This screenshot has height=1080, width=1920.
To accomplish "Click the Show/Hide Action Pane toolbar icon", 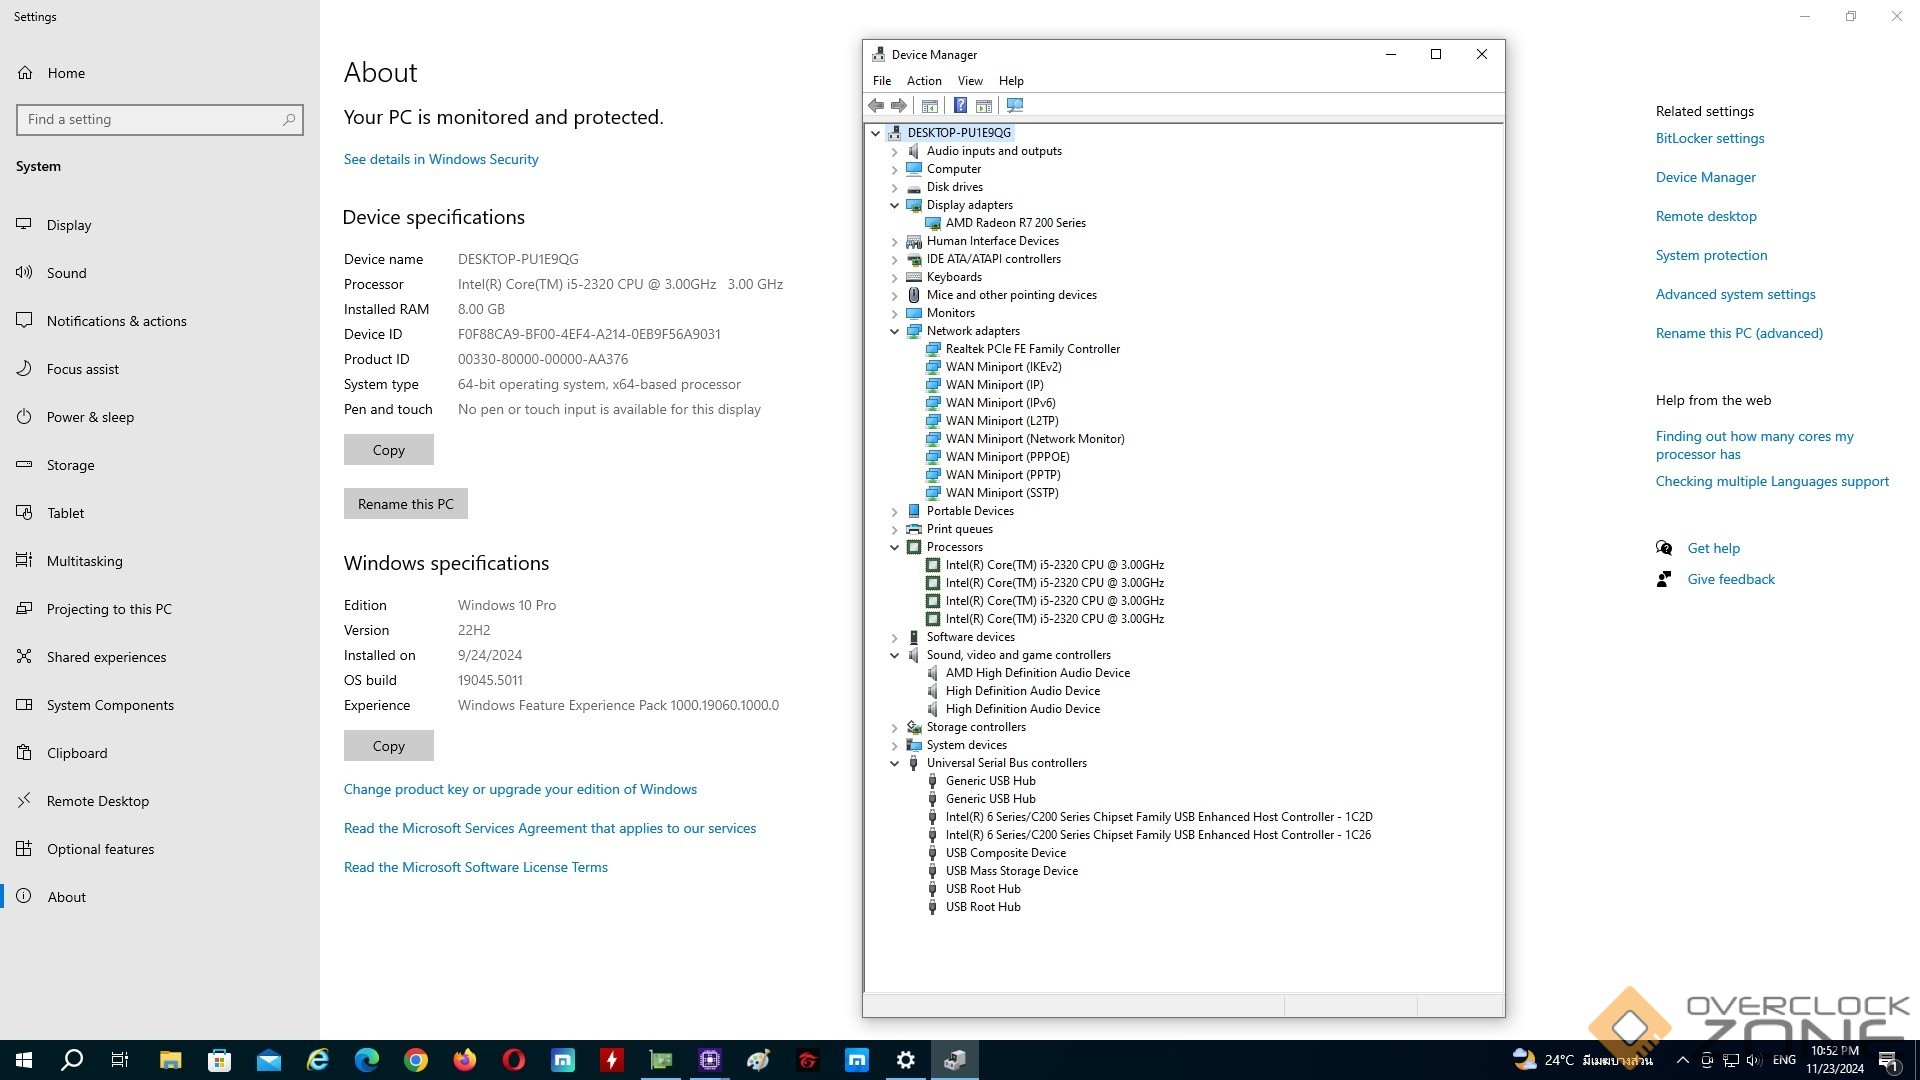I will click(984, 106).
